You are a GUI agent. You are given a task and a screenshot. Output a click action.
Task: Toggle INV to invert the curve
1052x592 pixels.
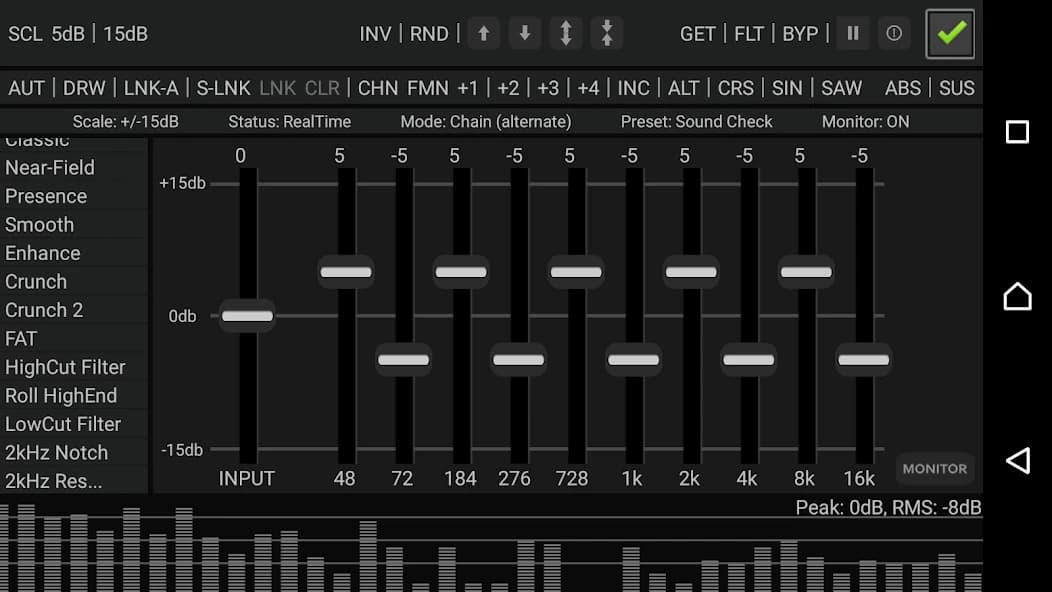pos(375,33)
